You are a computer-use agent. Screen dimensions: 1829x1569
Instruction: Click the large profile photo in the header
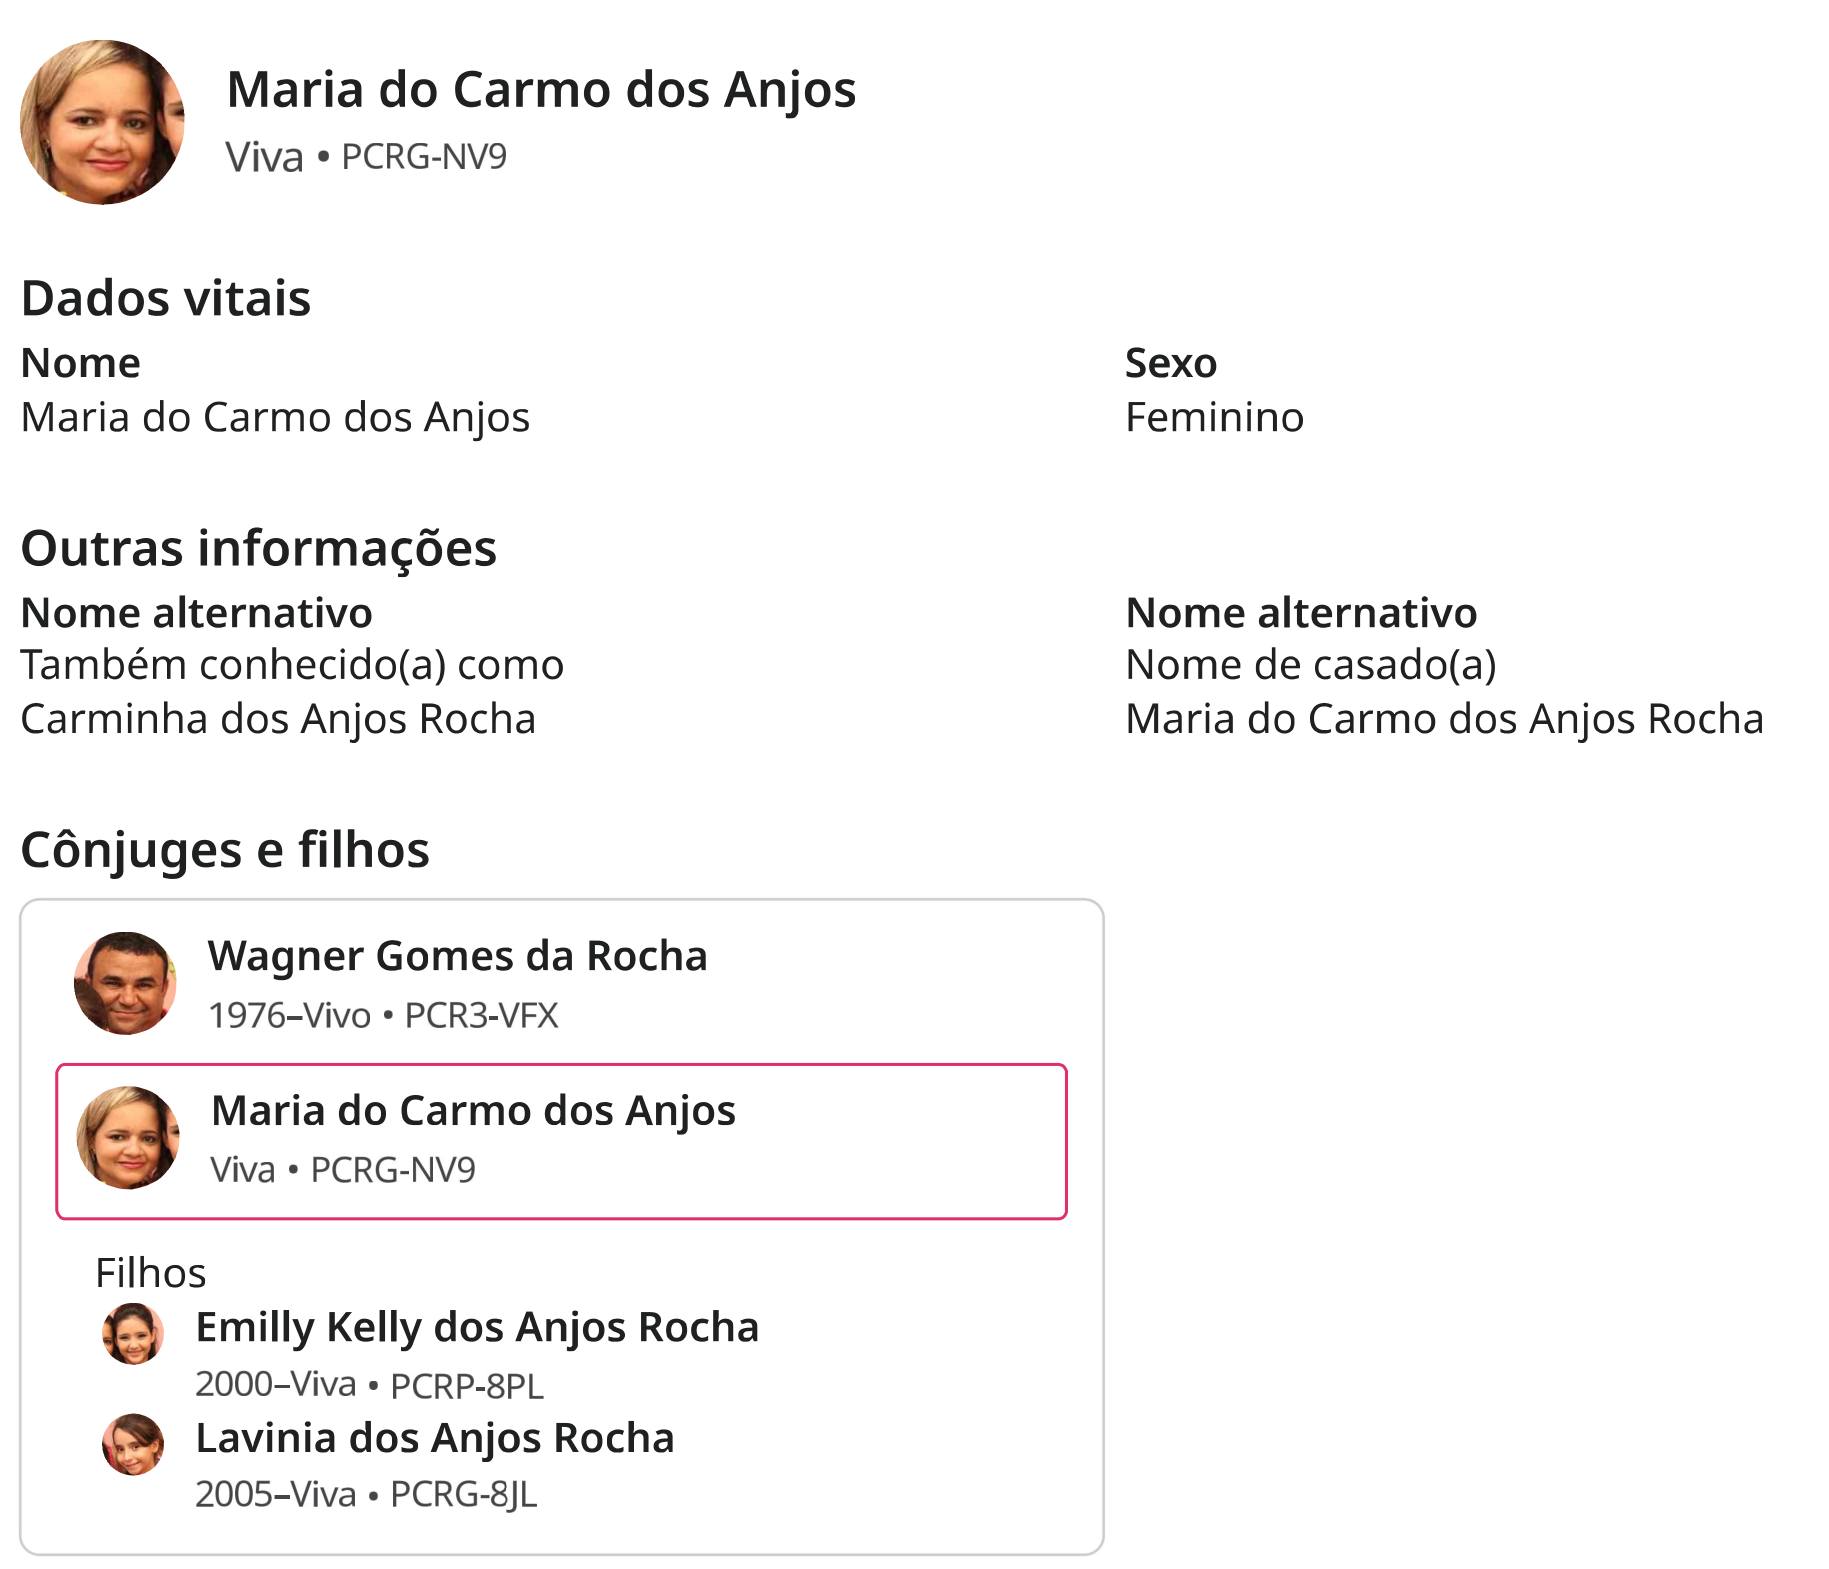pyautogui.click(x=102, y=122)
